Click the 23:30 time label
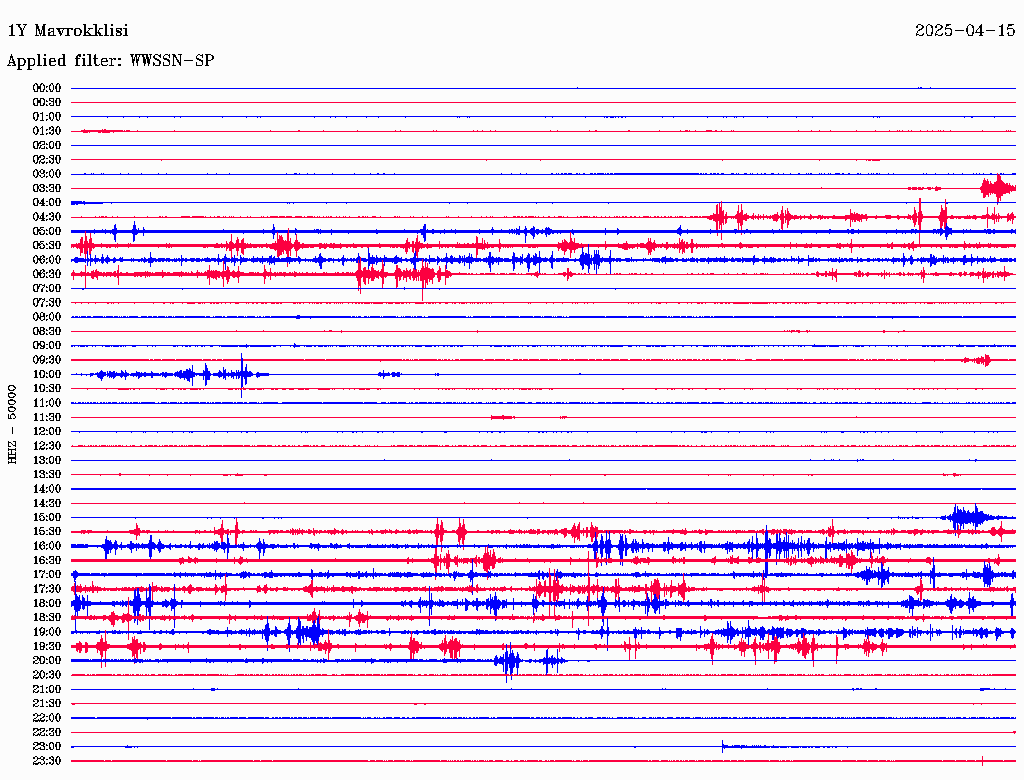 coord(46,761)
